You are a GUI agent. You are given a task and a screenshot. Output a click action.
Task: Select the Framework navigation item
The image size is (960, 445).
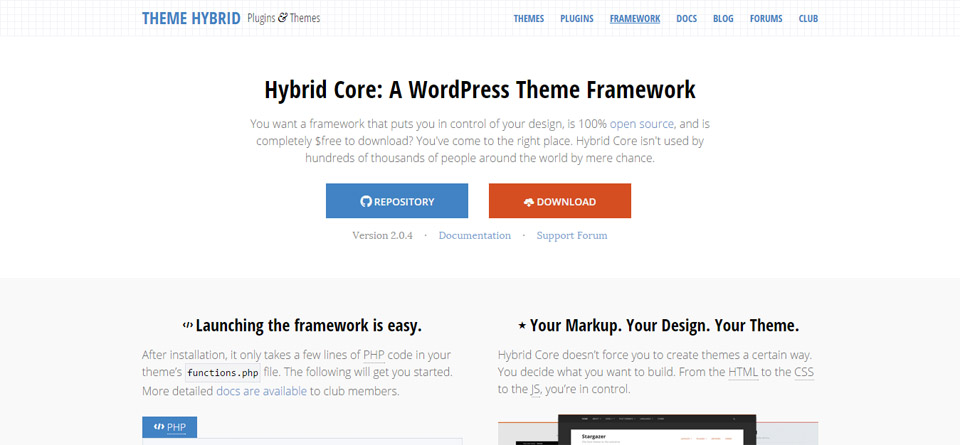(x=635, y=18)
